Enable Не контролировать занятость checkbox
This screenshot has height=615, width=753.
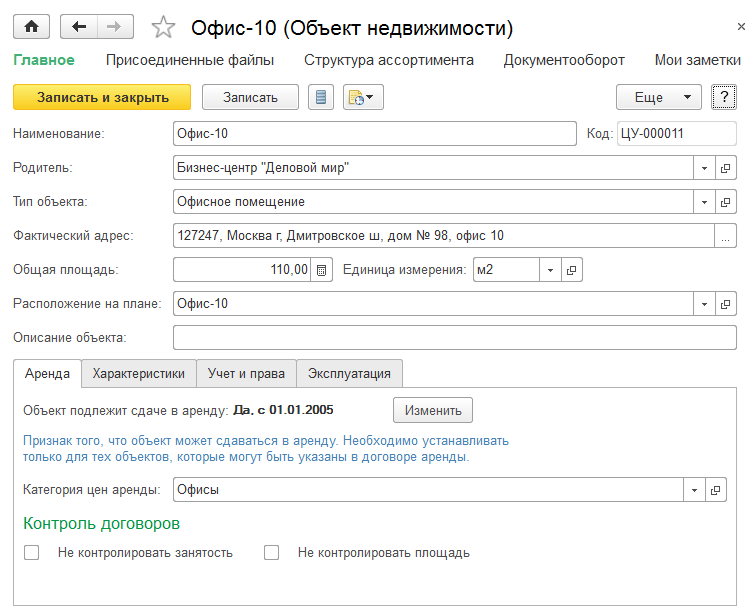tap(32, 552)
